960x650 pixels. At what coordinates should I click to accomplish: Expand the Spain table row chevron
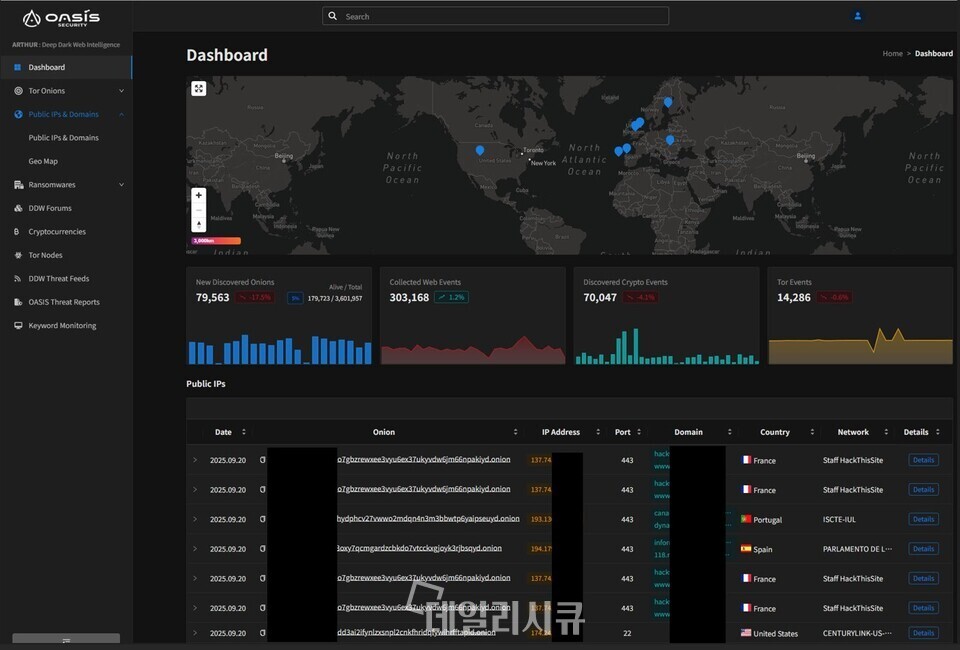point(195,549)
